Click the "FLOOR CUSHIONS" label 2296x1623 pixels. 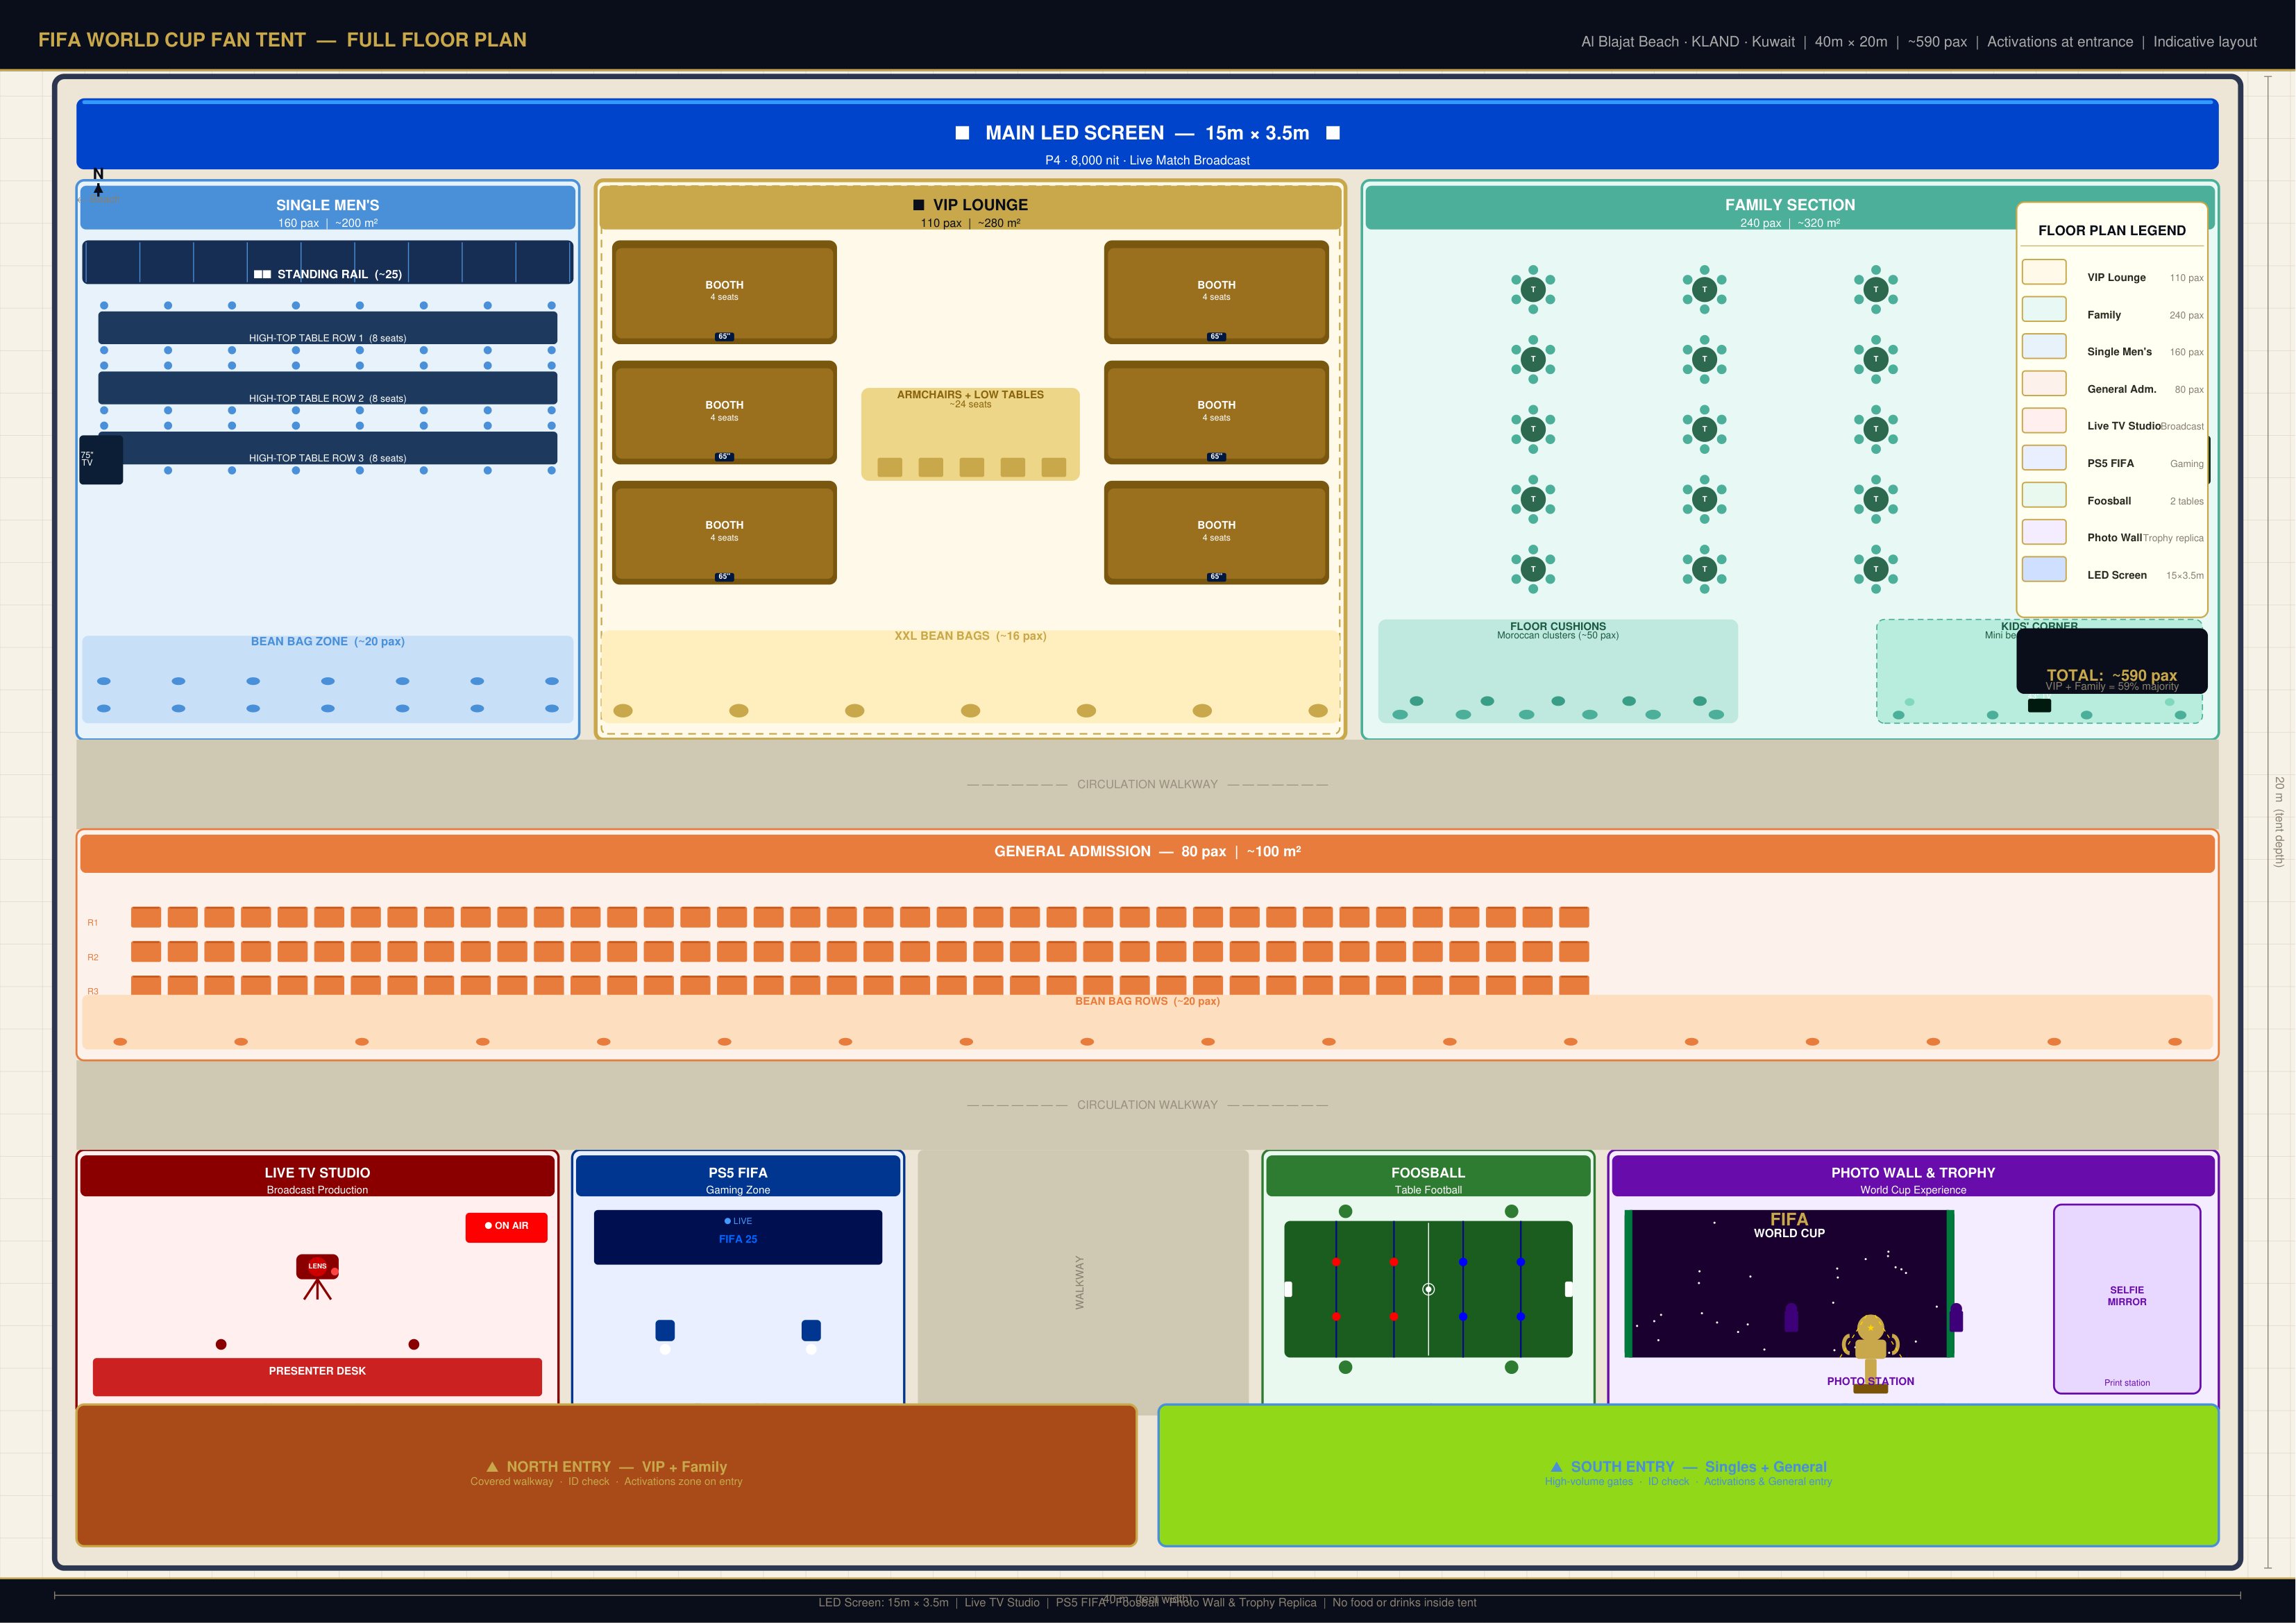[x=1558, y=626]
